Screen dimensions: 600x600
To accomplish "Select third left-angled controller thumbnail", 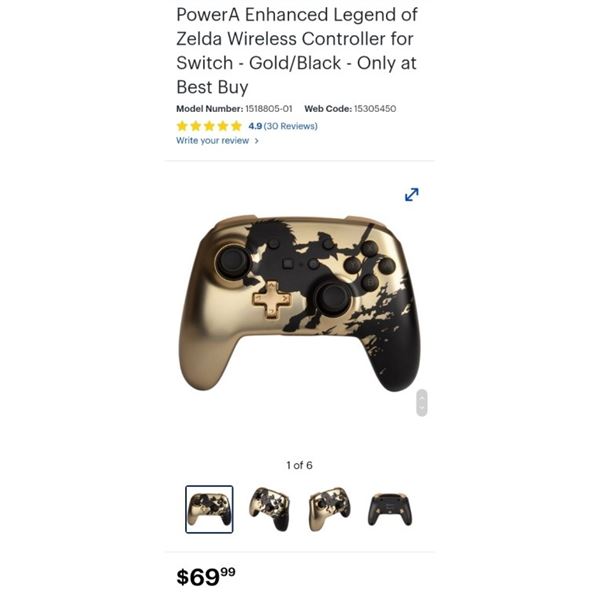I will pyautogui.click(x=329, y=509).
